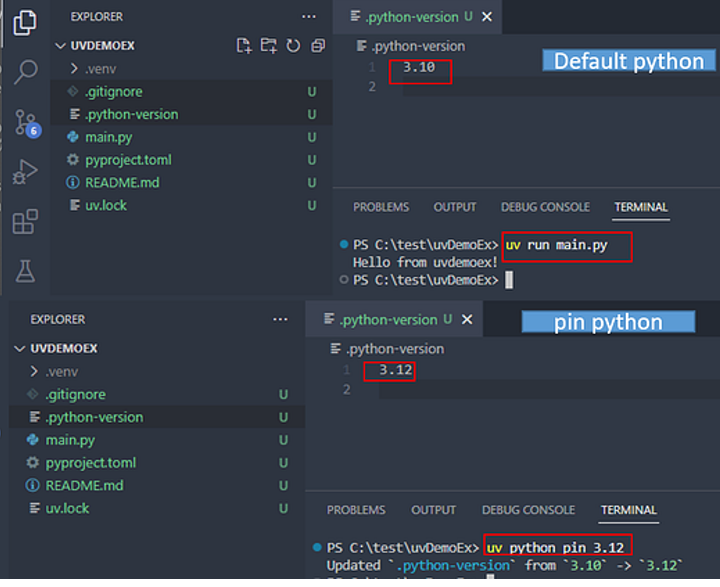Open the Run and Debug view

pos(25,172)
